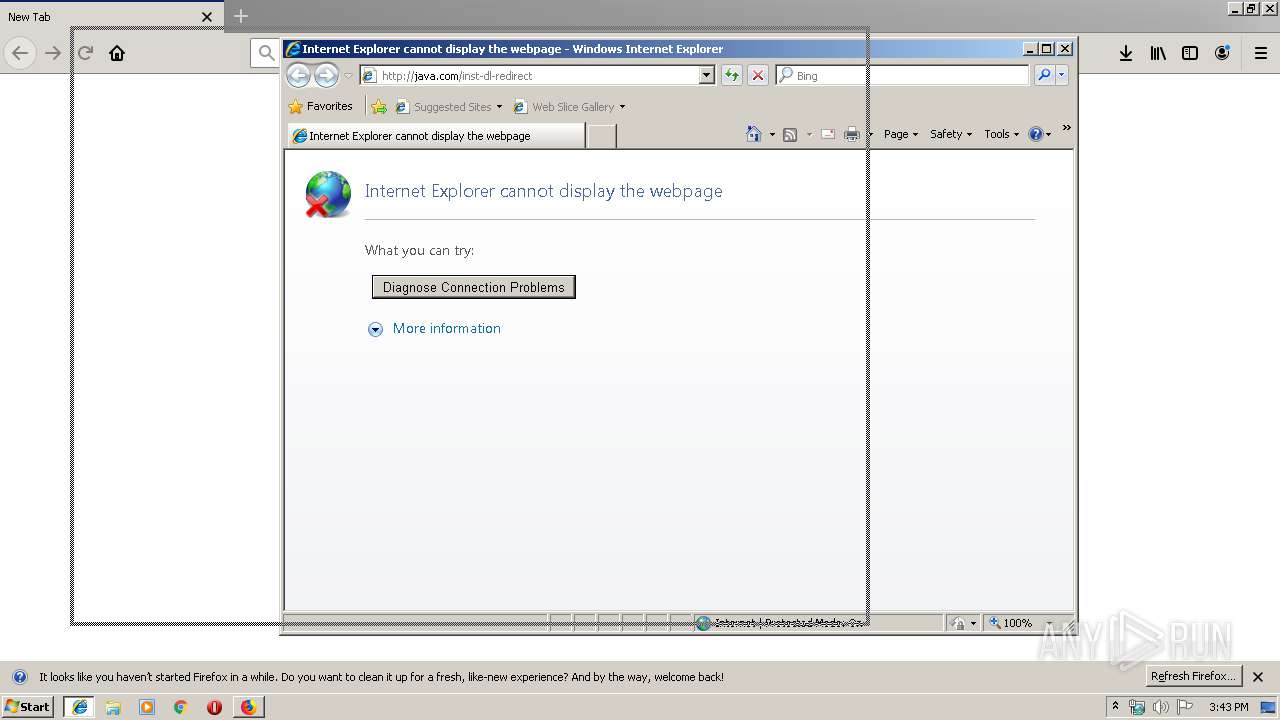Open a new blank IE tab
Image resolution: width=1280 pixels, height=720 pixels.
(601, 136)
